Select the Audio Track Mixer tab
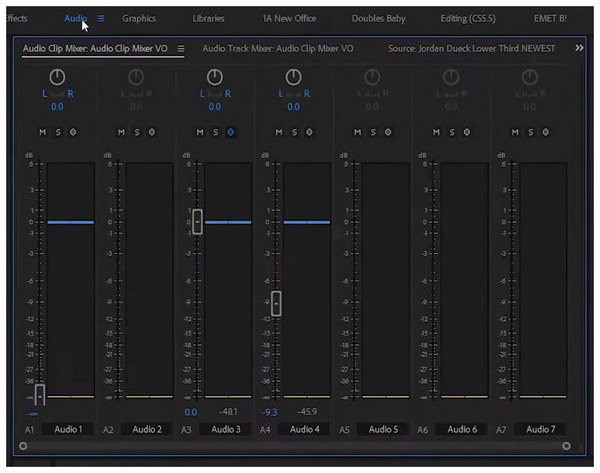600x473 pixels. (278, 49)
